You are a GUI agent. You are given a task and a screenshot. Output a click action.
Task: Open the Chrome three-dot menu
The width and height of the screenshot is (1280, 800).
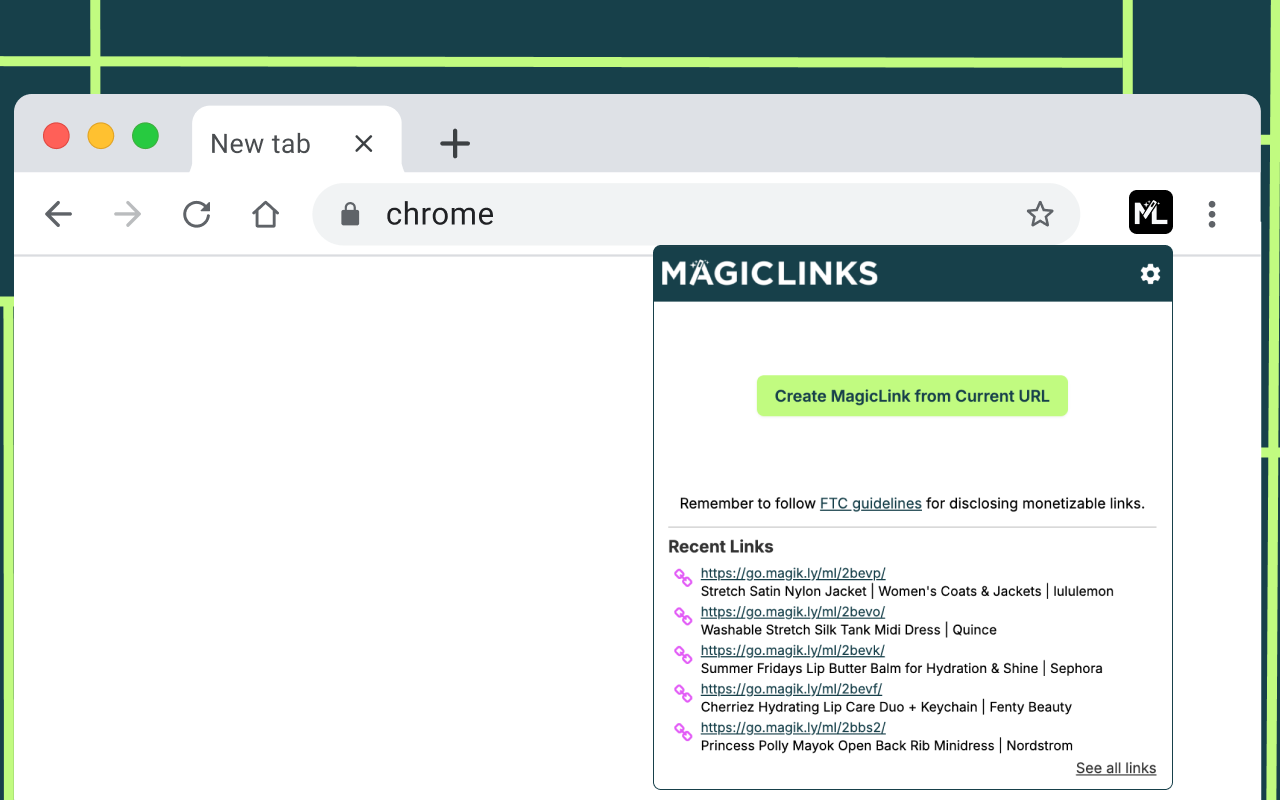click(1211, 213)
